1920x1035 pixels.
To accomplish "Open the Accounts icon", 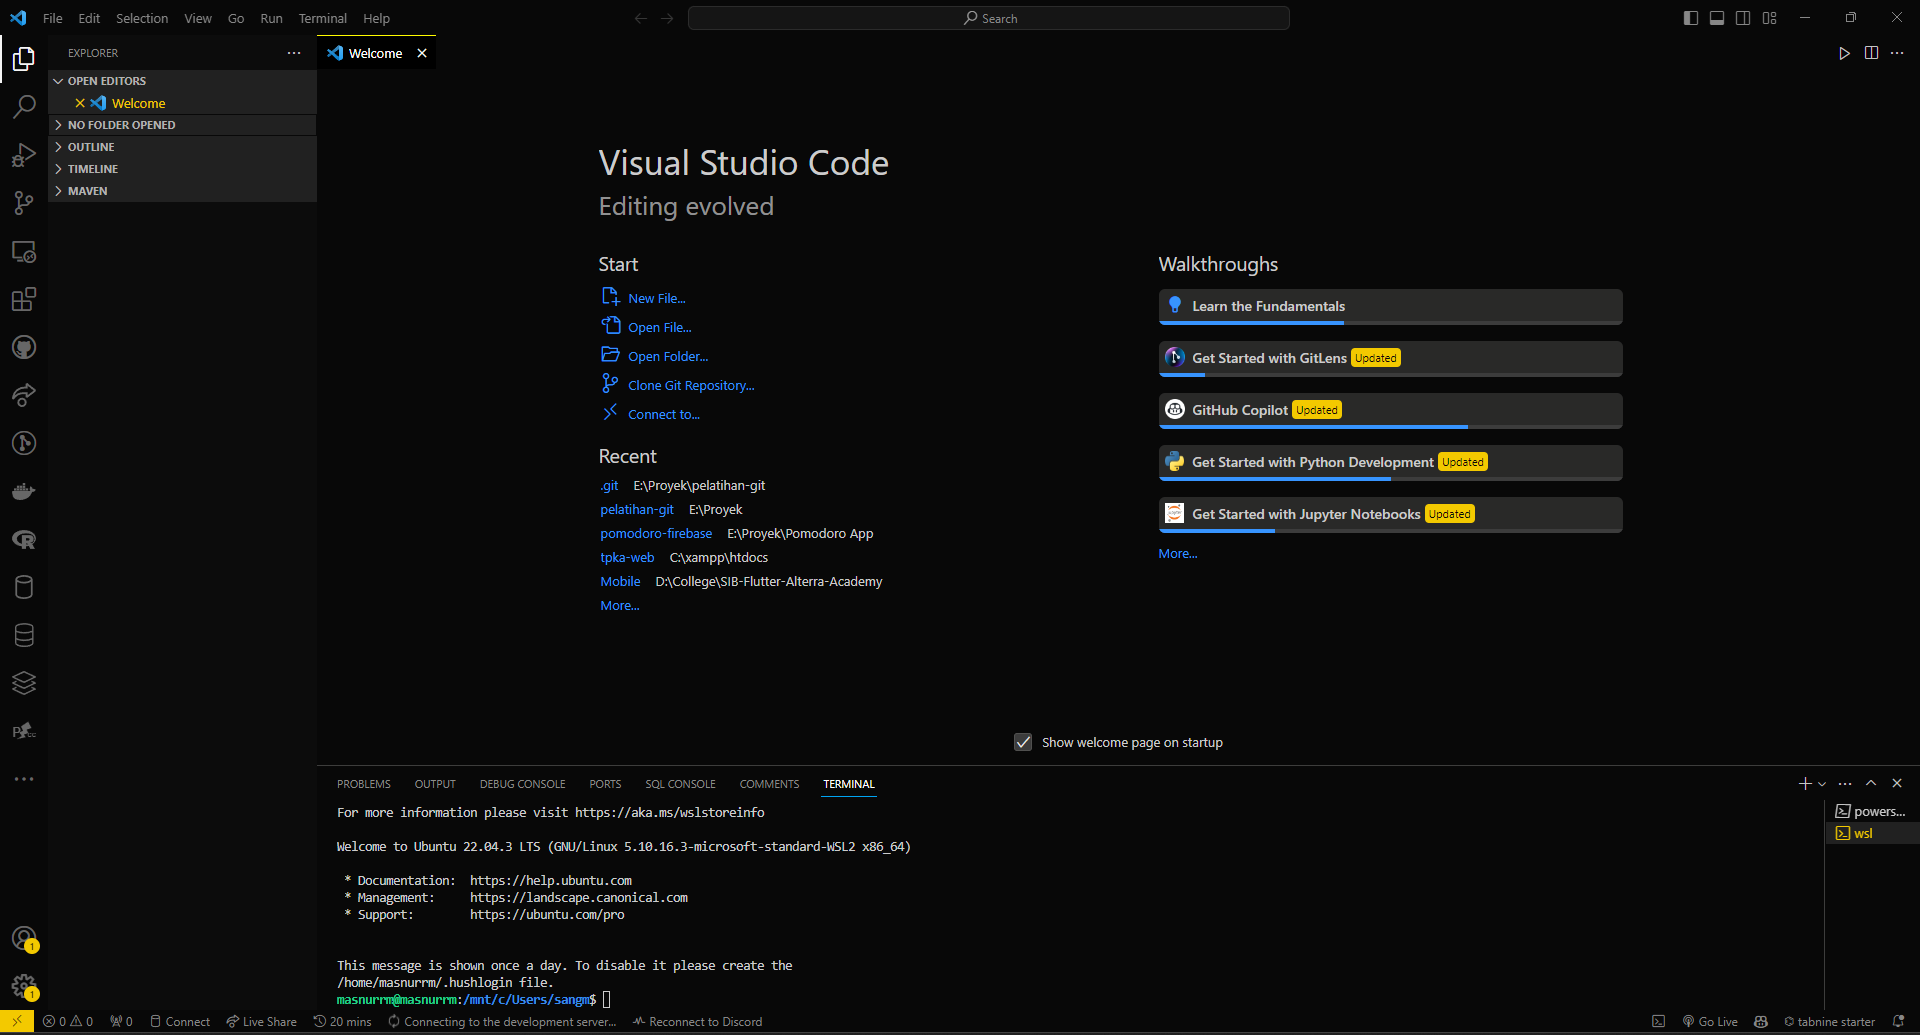I will [x=24, y=938].
